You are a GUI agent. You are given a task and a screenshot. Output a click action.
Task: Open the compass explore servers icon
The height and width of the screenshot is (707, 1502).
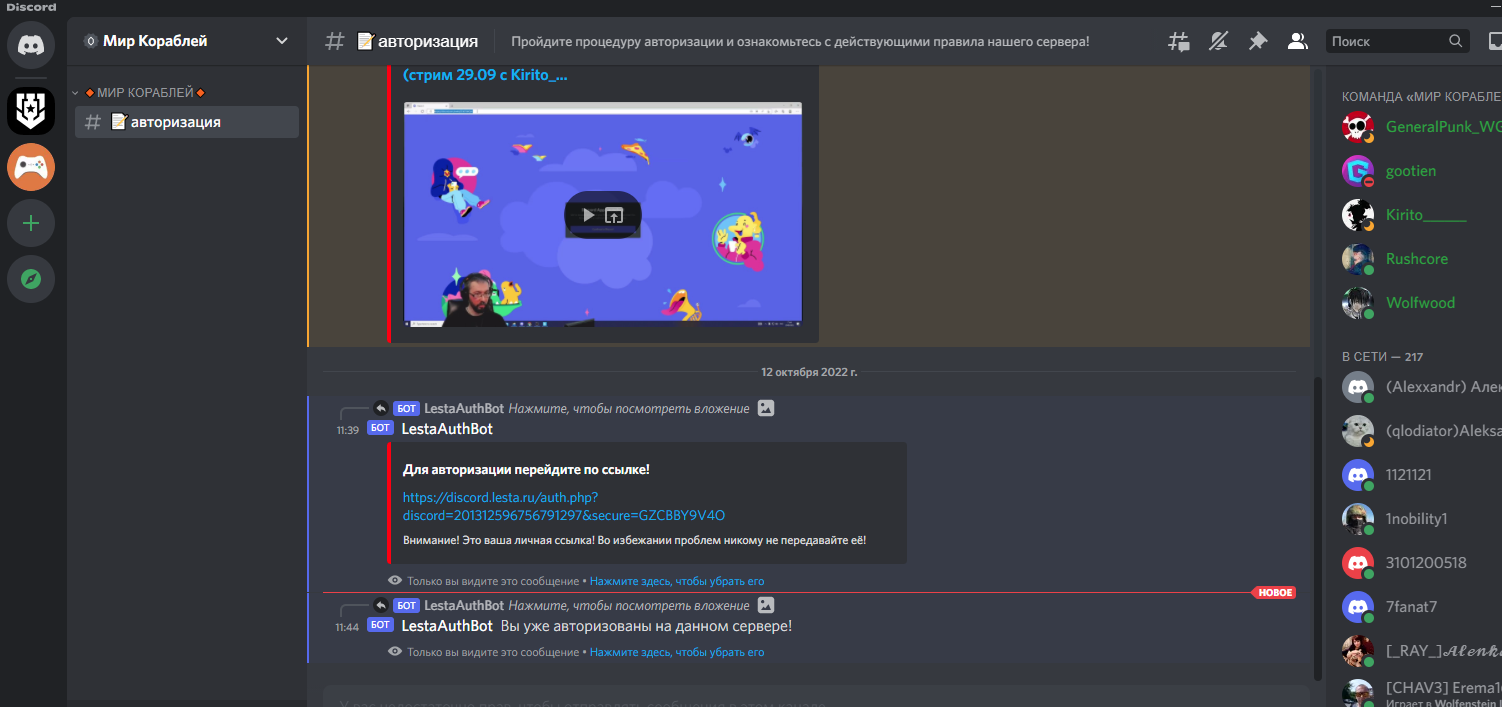click(31, 279)
